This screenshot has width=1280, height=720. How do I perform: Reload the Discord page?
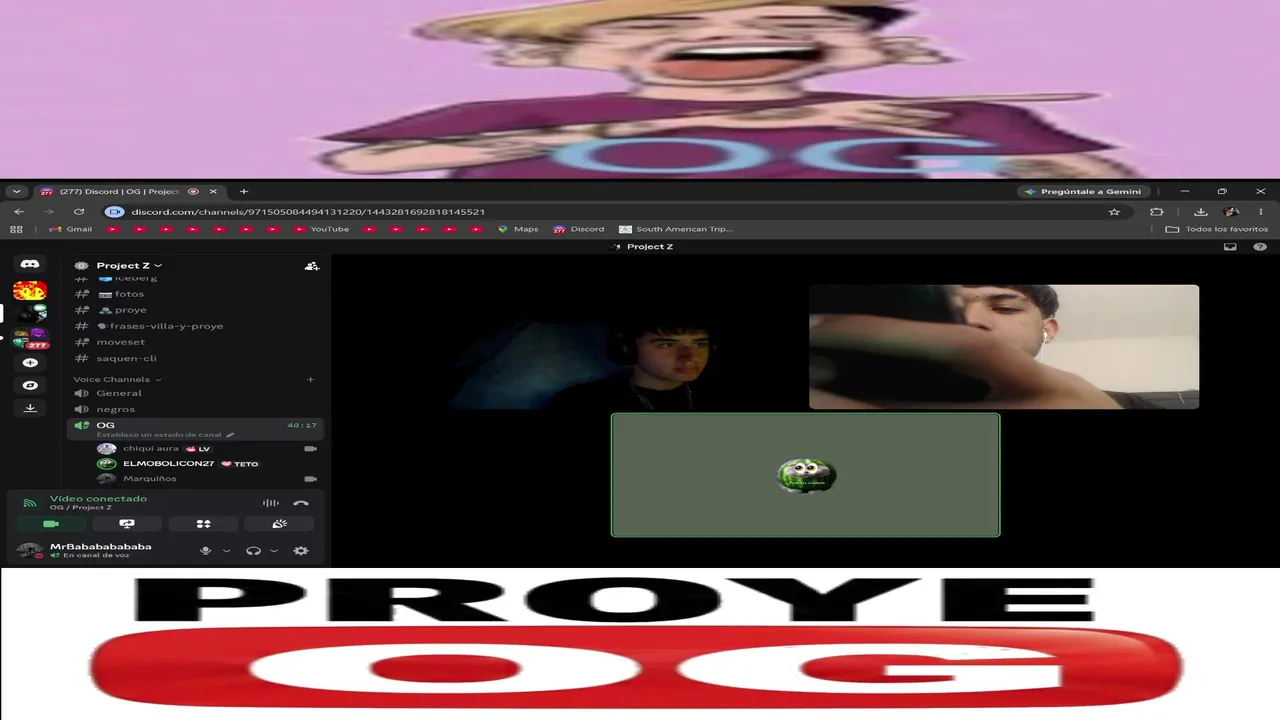79,212
